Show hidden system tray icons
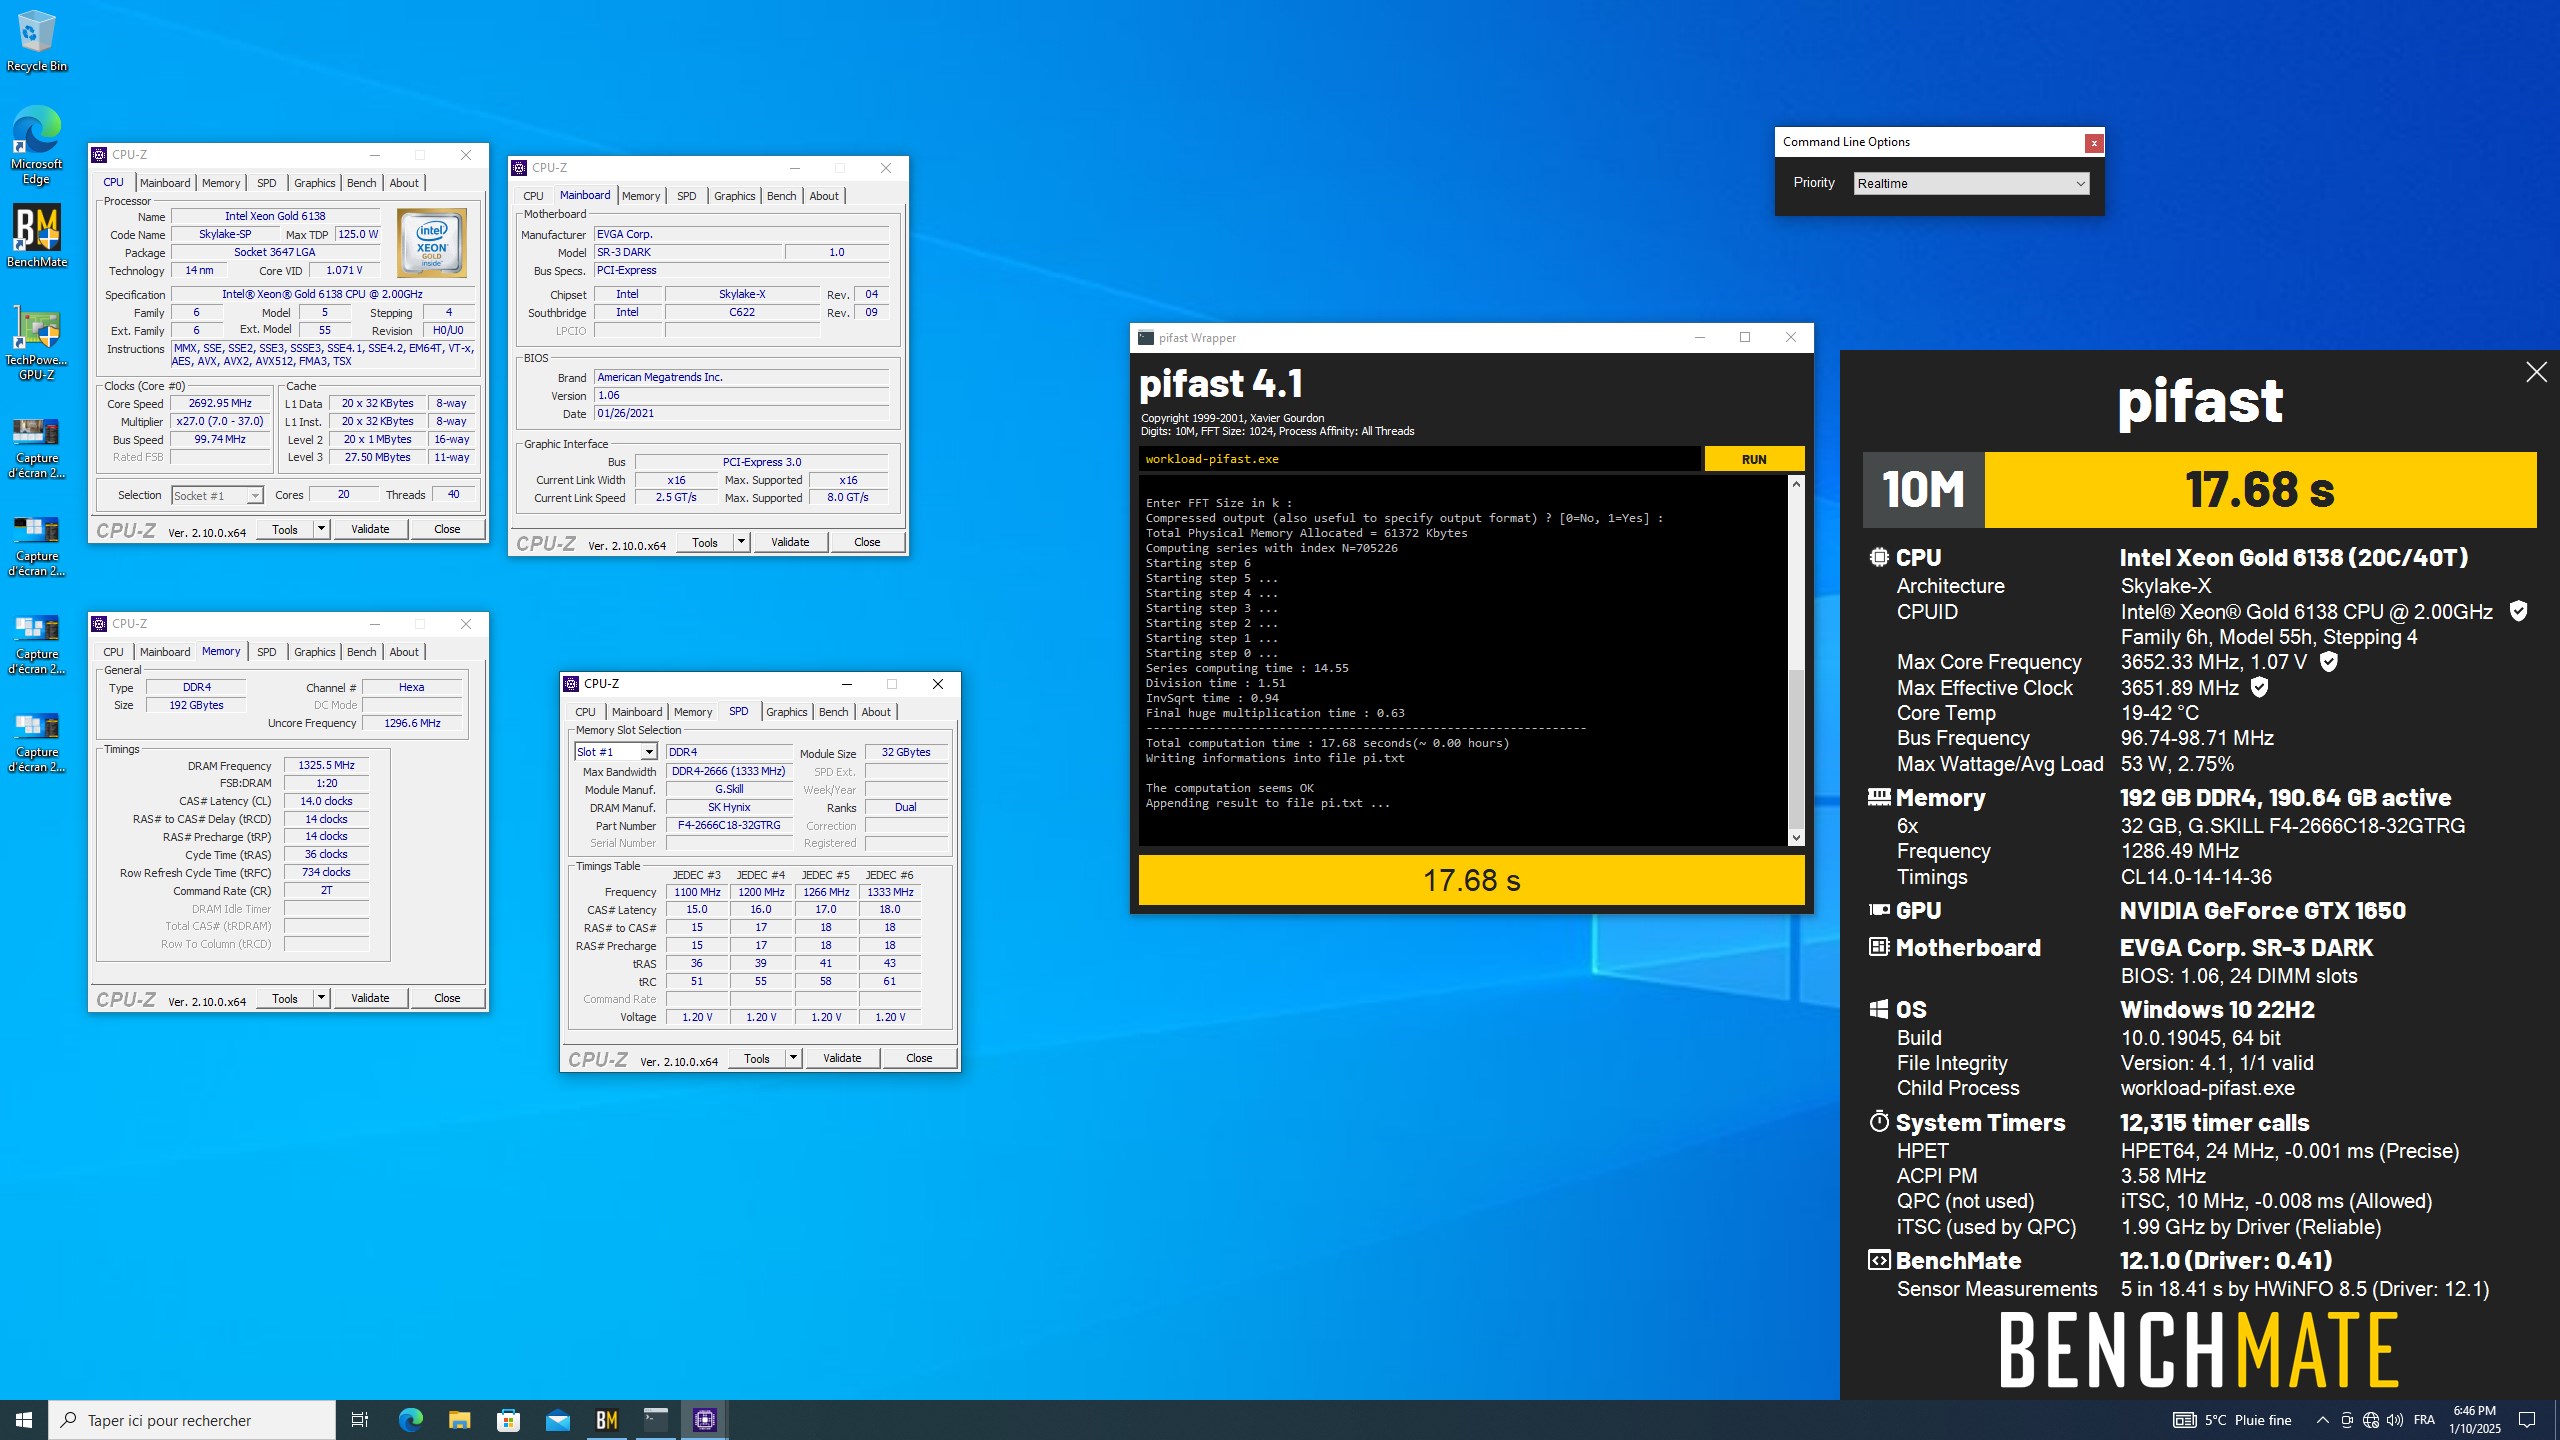This screenshot has height=1440, width=2560. (2322, 1420)
